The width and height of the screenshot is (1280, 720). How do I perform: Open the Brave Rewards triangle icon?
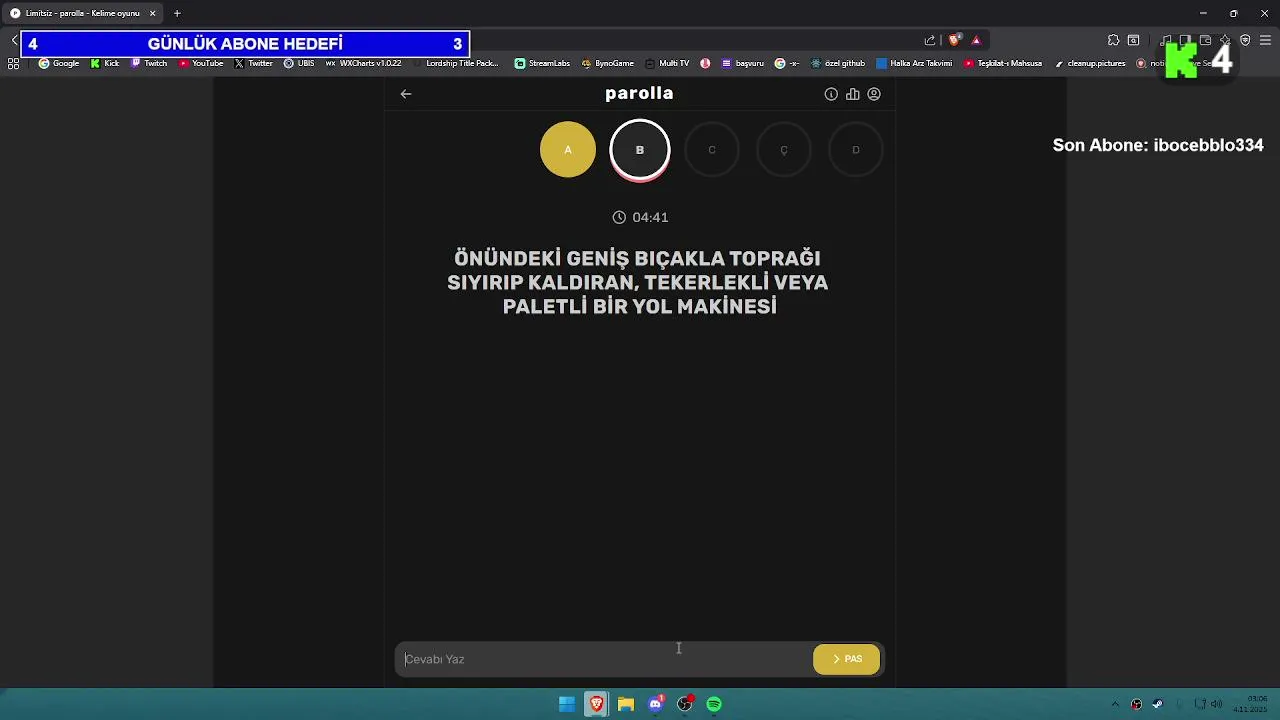click(976, 40)
